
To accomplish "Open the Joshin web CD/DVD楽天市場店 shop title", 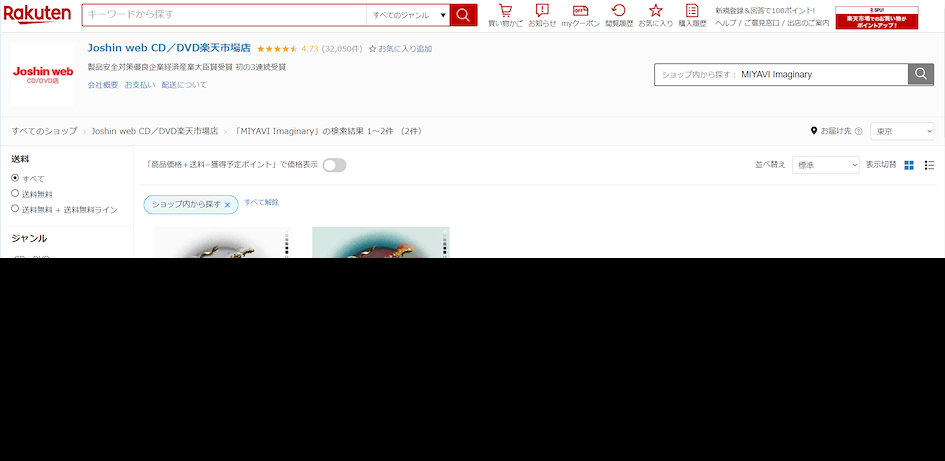I will tap(169, 48).
